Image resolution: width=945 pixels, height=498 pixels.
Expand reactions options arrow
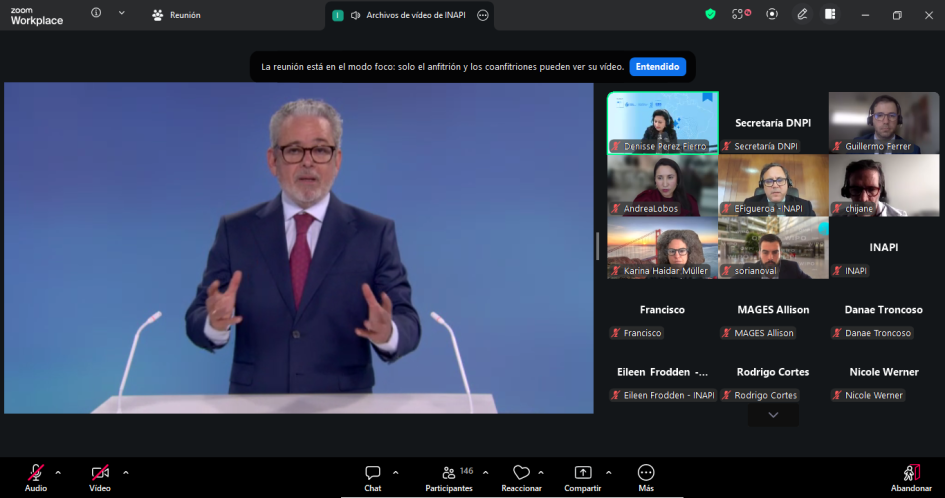(541, 473)
